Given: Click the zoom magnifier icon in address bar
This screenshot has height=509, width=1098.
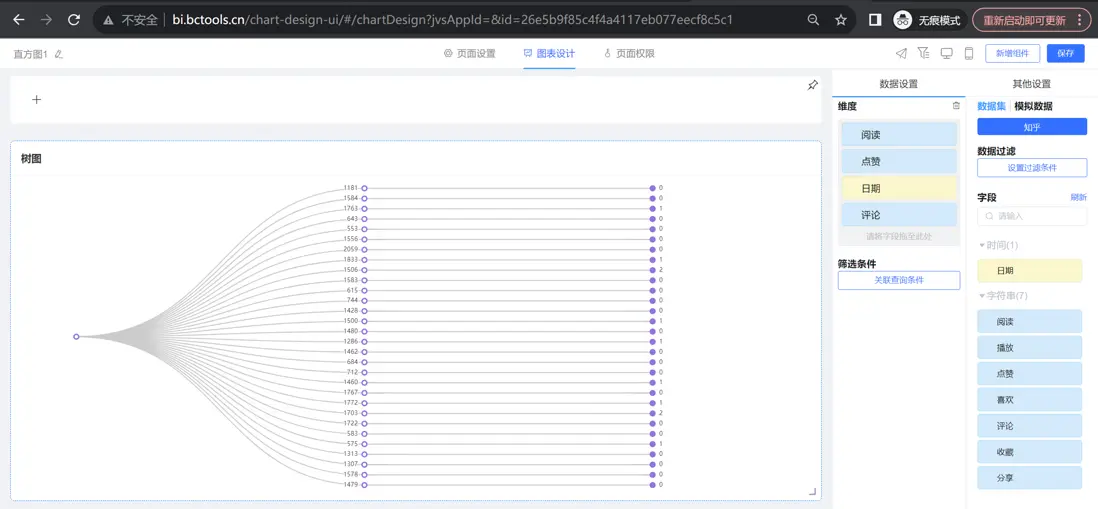Looking at the screenshot, I should 813,20.
